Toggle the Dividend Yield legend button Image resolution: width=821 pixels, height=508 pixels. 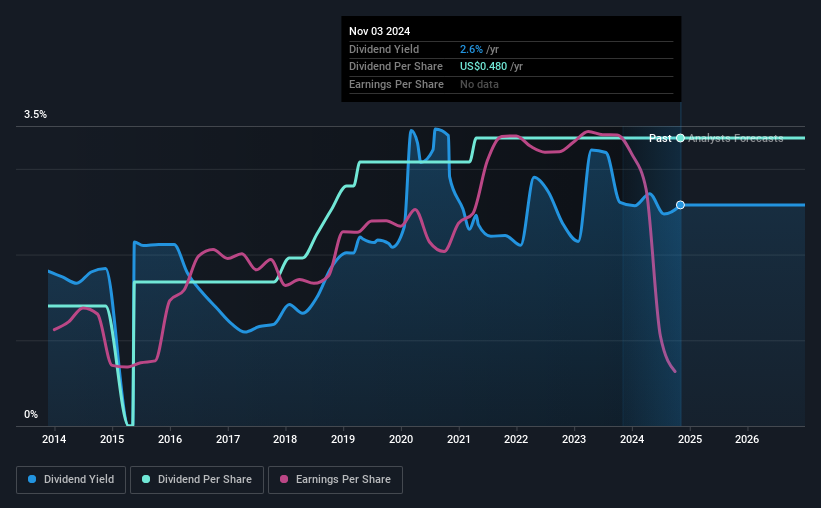[x=71, y=480]
